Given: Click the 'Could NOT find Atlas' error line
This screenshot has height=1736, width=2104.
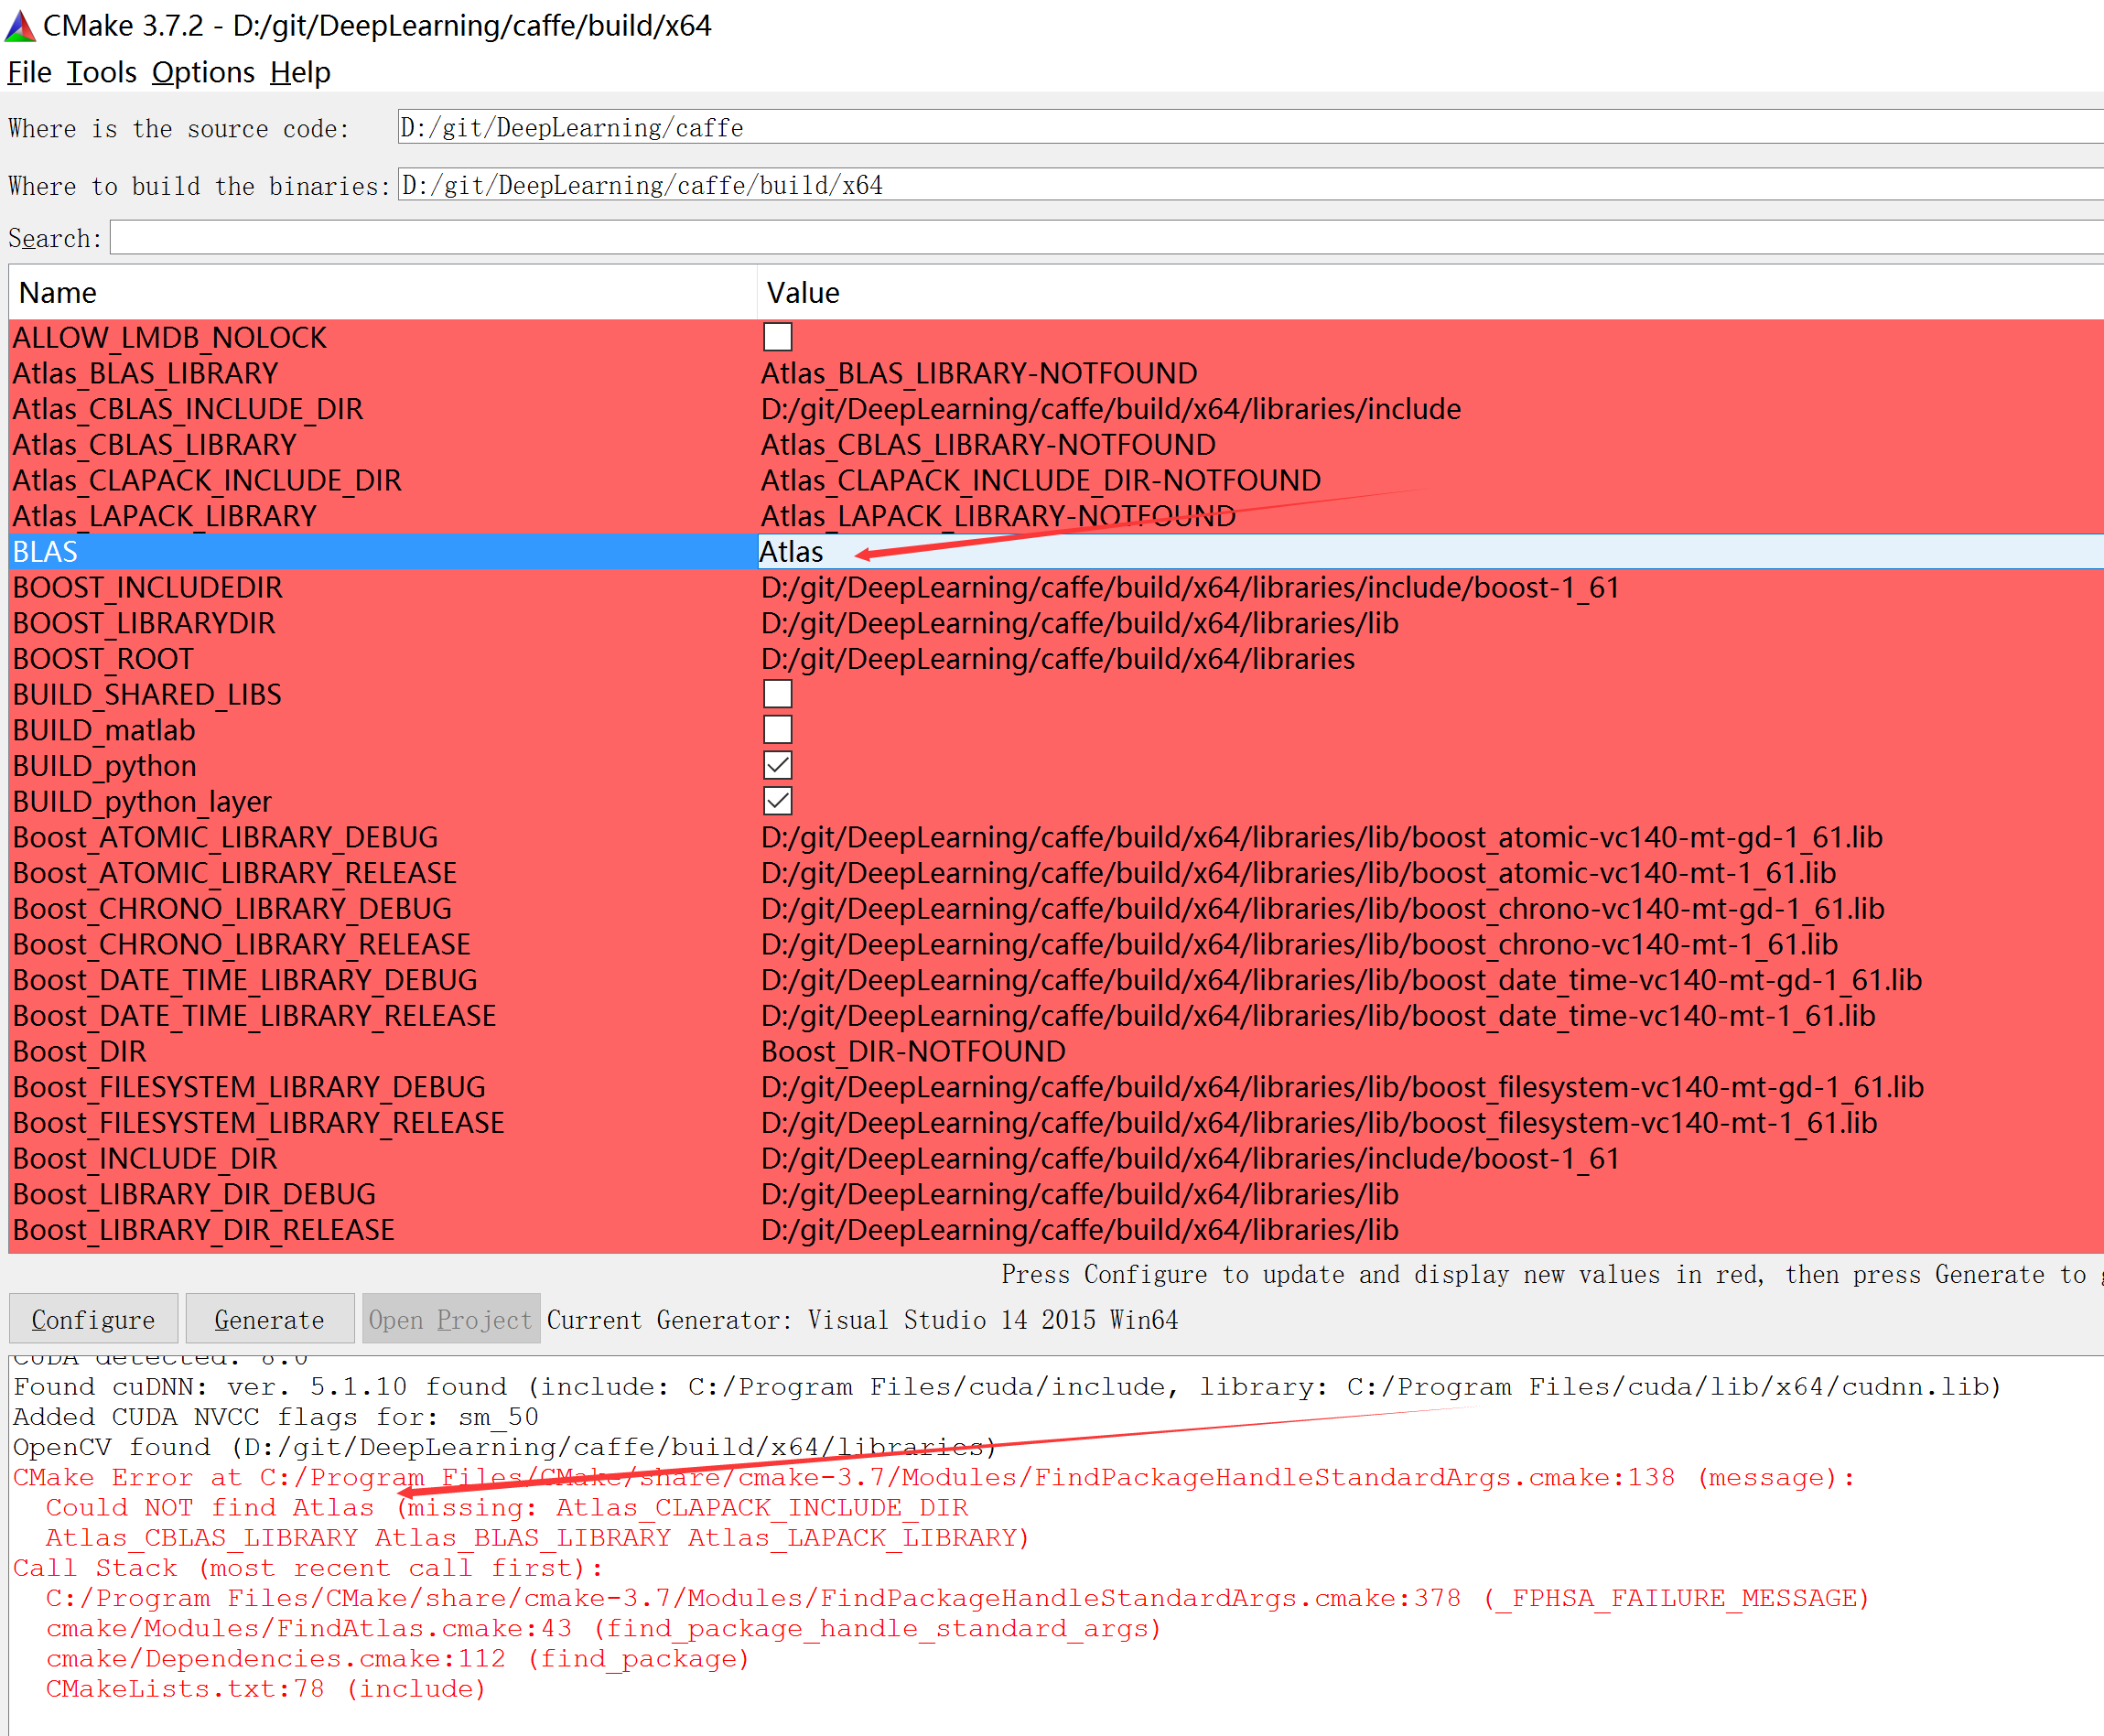Looking at the screenshot, I should [x=506, y=1507].
